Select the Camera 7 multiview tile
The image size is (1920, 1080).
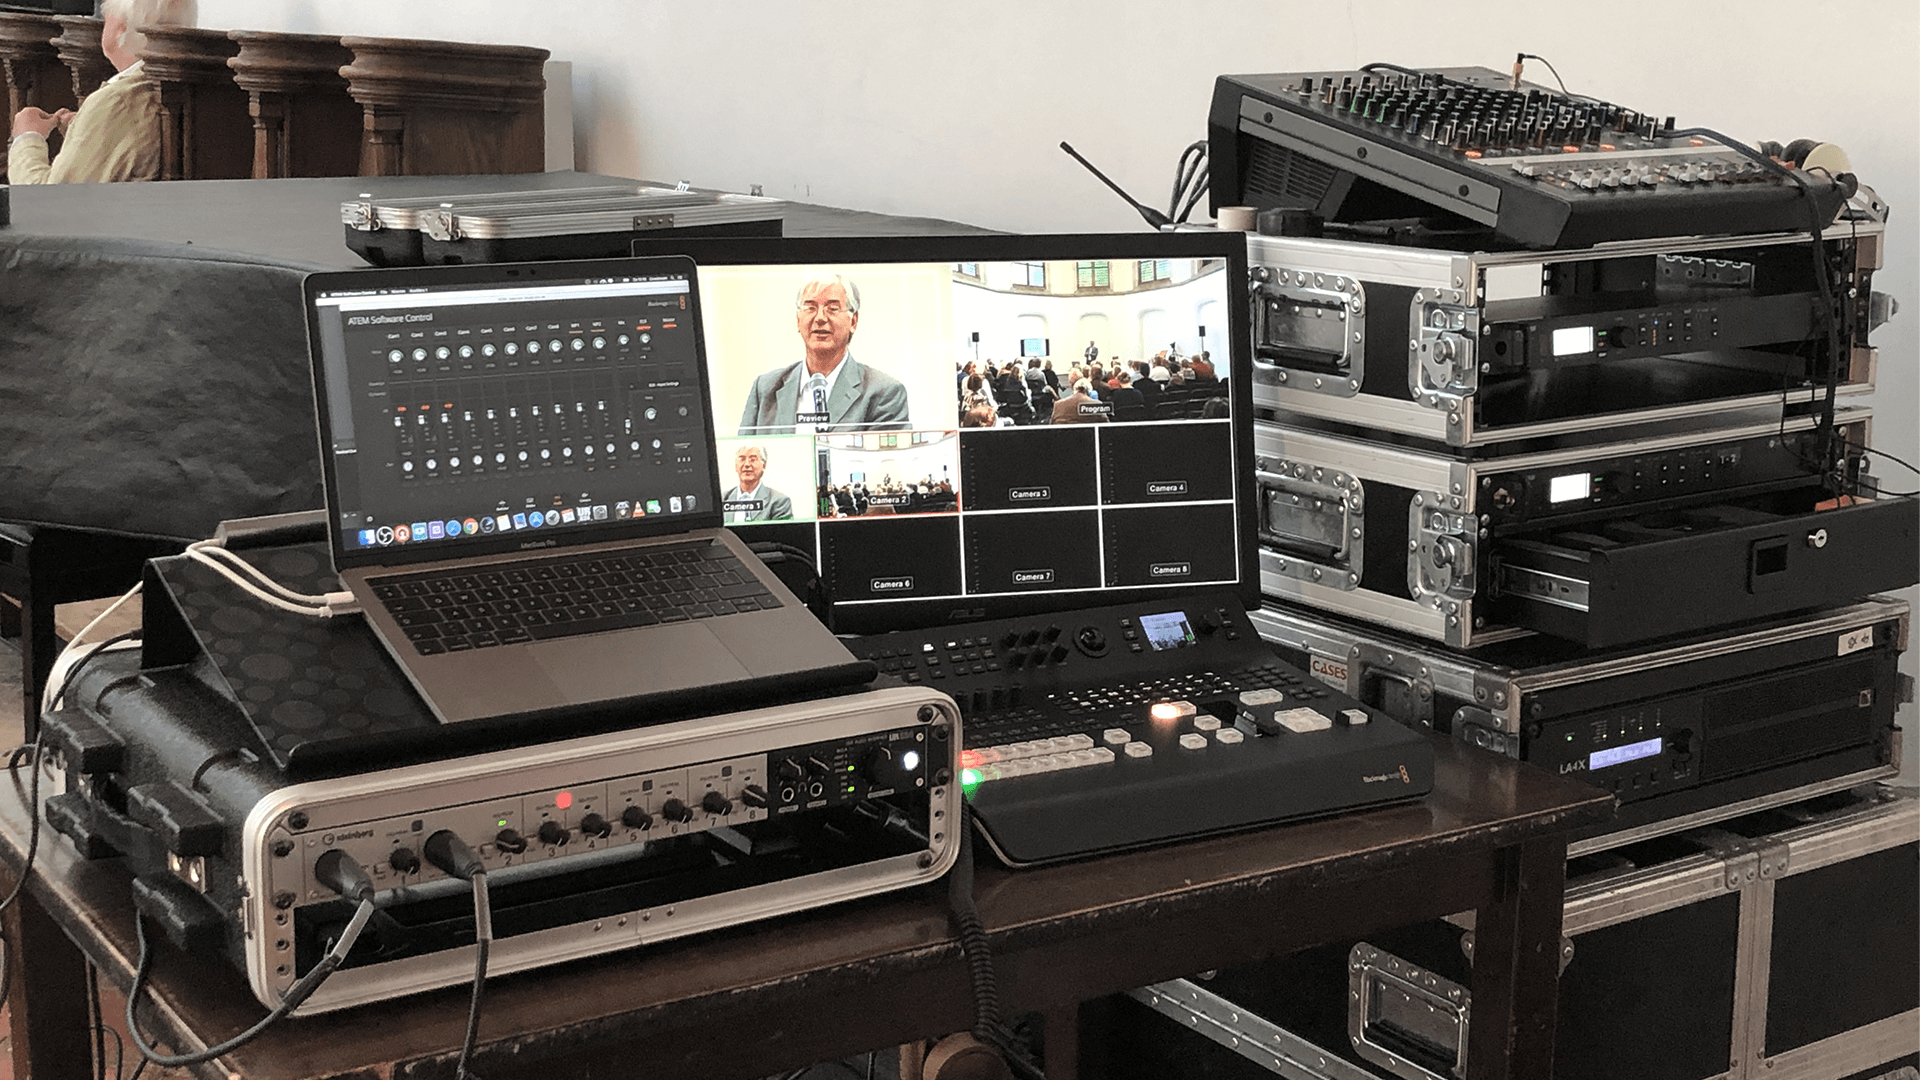(x=1030, y=551)
